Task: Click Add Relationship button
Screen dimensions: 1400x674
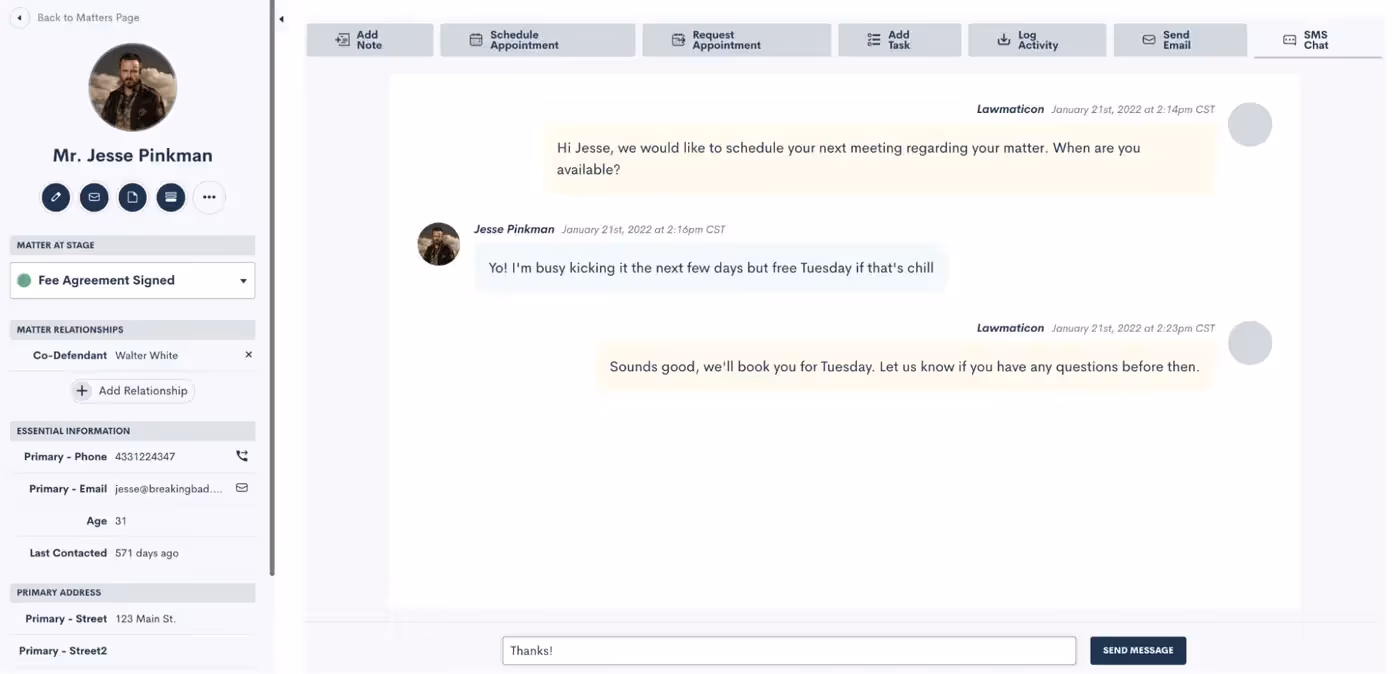Action: pyautogui.click(x=132, y=391)
